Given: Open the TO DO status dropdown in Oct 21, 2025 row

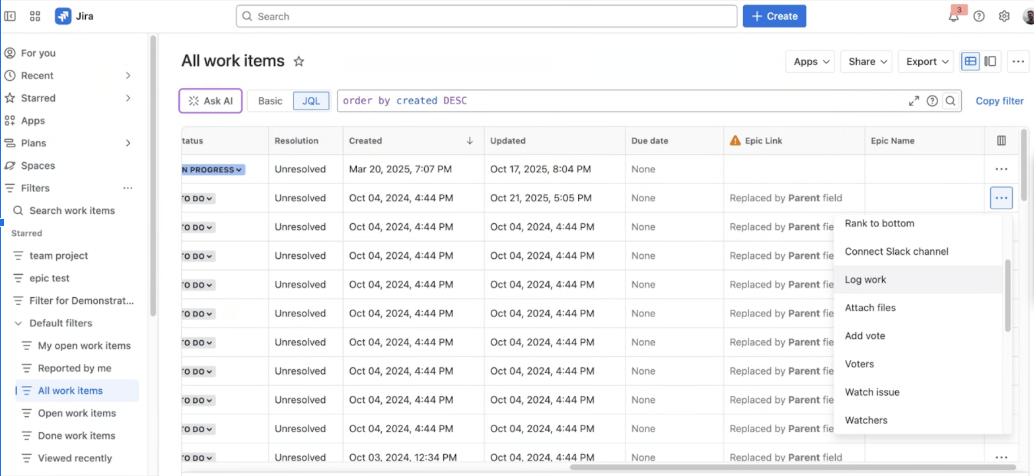Looking at the screenshot, I should click(198, 198).
